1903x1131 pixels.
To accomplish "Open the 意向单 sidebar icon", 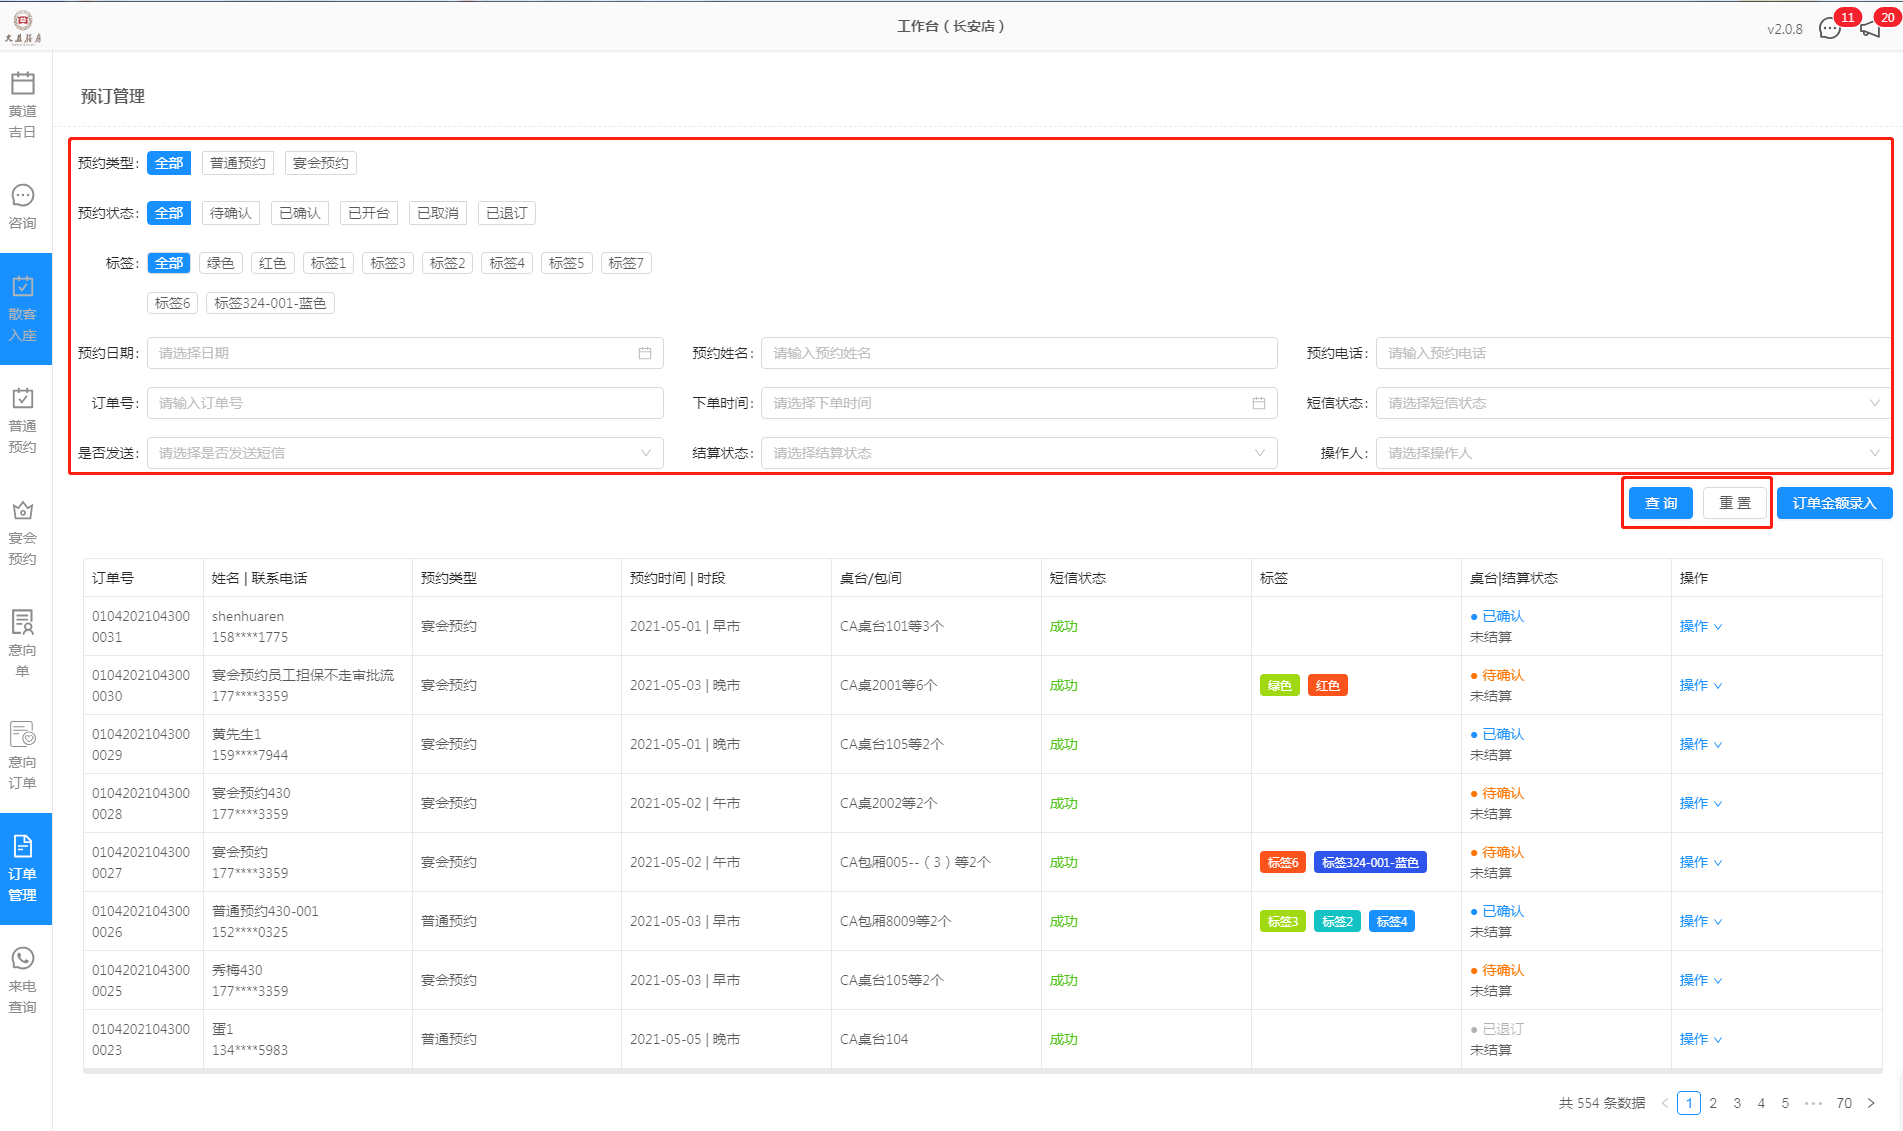I will pyautogui.click(x=23, y=643).
